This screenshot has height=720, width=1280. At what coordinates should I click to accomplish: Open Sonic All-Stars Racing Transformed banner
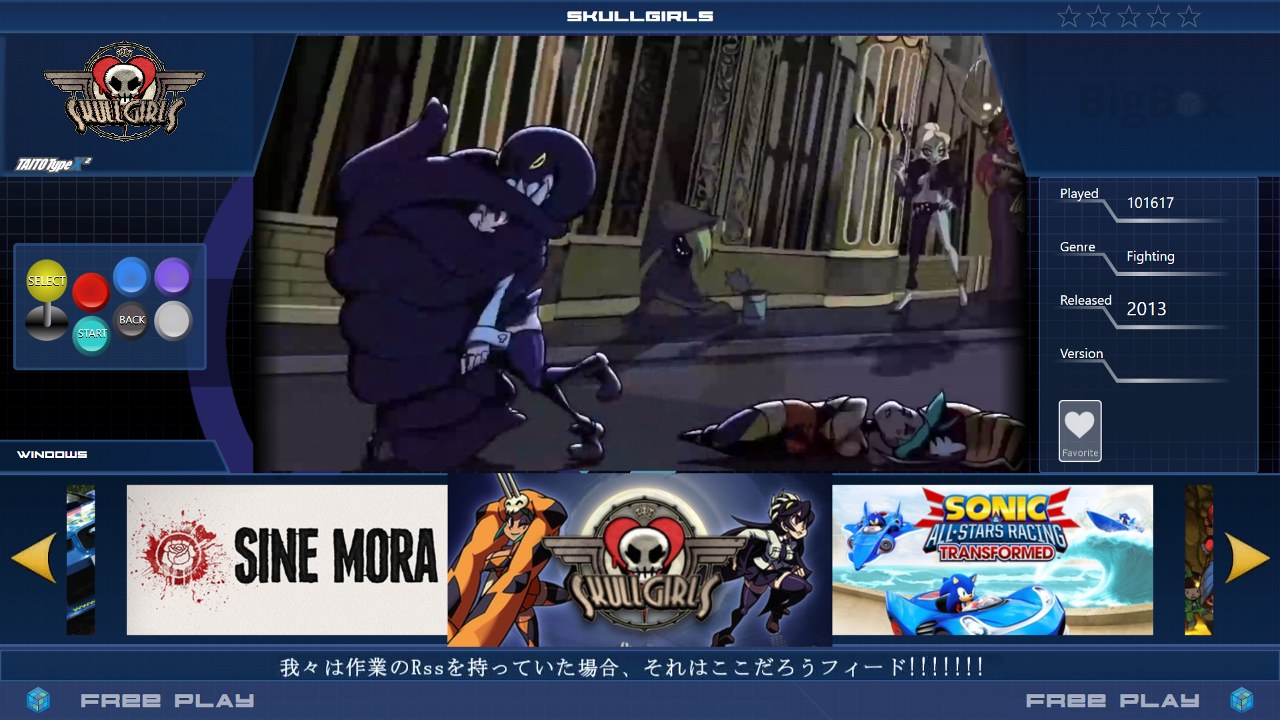[992, 560]
